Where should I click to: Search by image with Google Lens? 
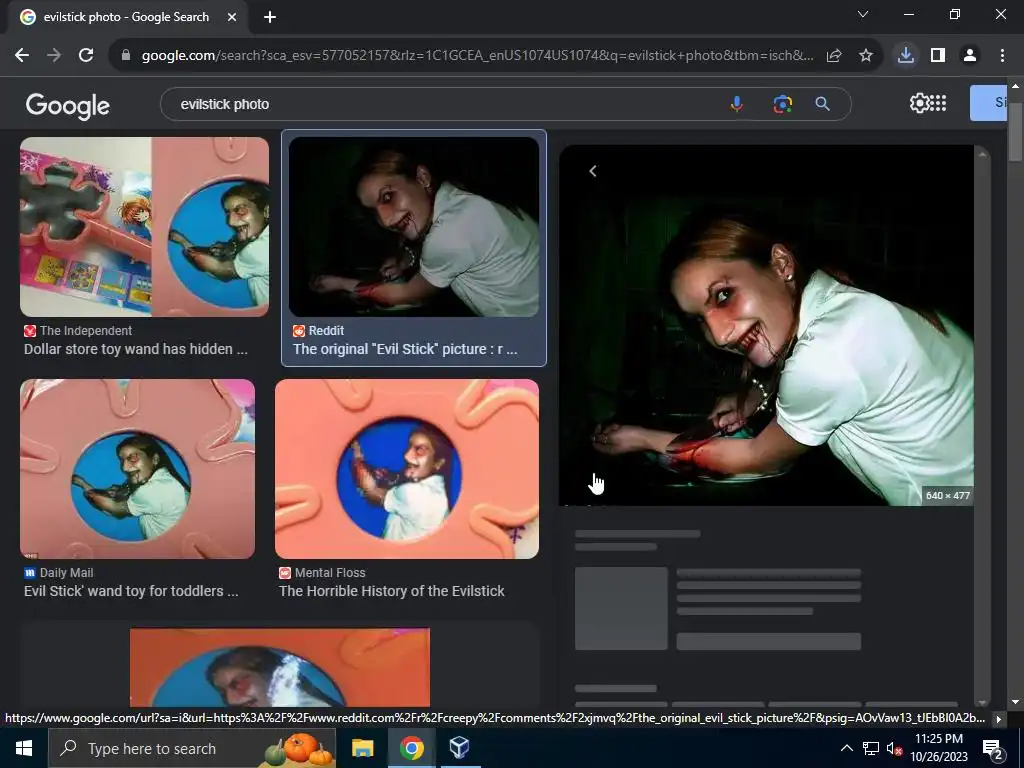(x=782, y=104)
